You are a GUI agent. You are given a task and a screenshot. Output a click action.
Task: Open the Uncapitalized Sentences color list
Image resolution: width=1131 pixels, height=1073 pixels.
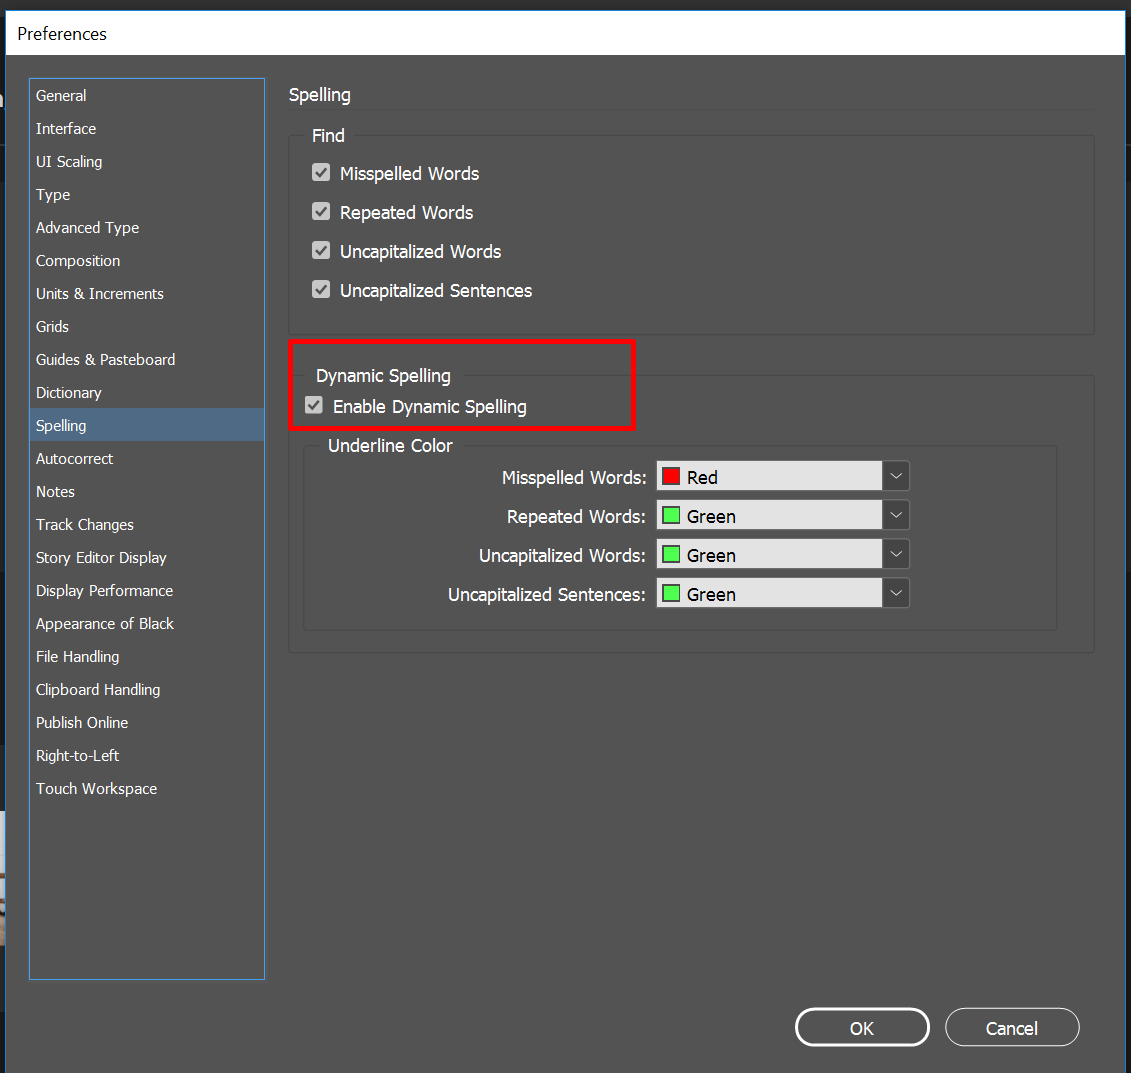[x=895, y=592]
